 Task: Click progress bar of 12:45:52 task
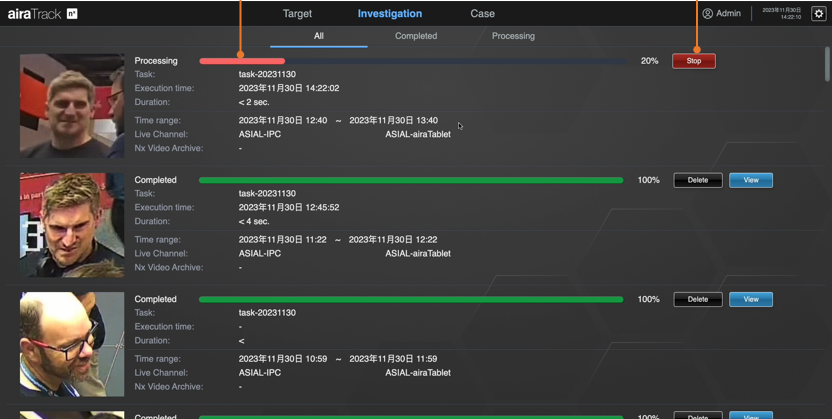[411, 180]
